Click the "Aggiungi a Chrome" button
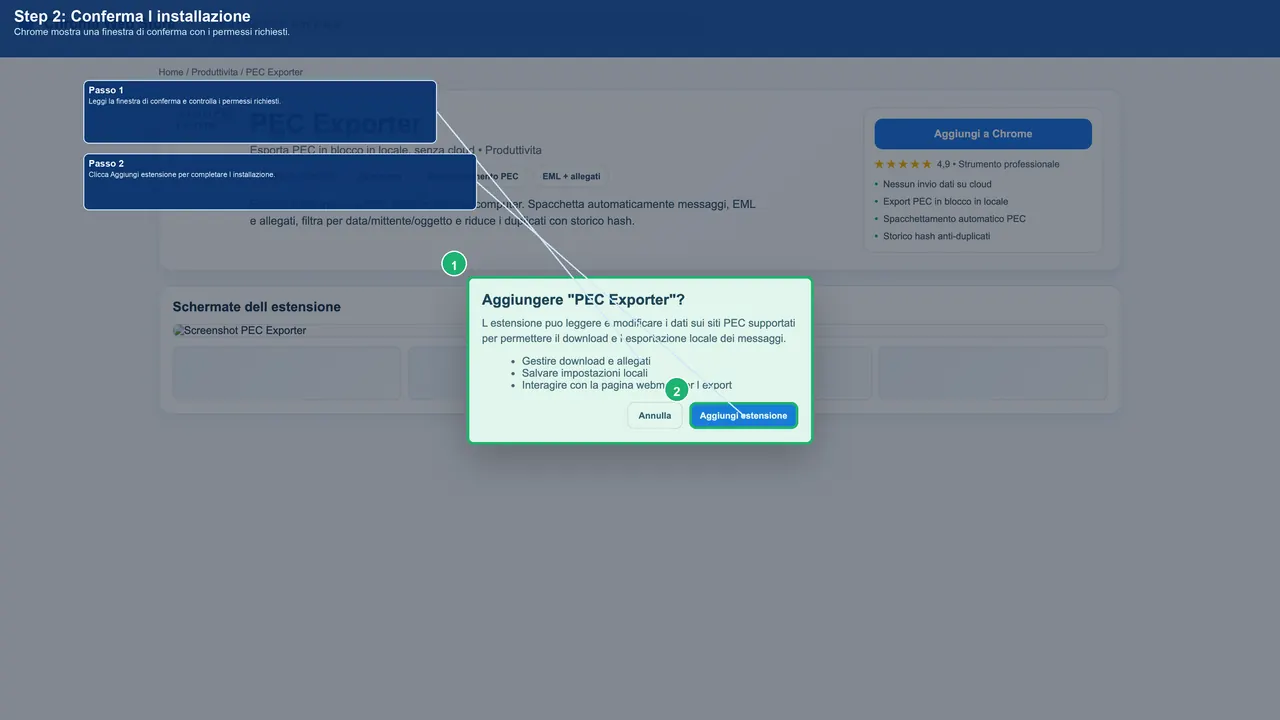This screenshot has height=720, width=1280. pos(982,133)
